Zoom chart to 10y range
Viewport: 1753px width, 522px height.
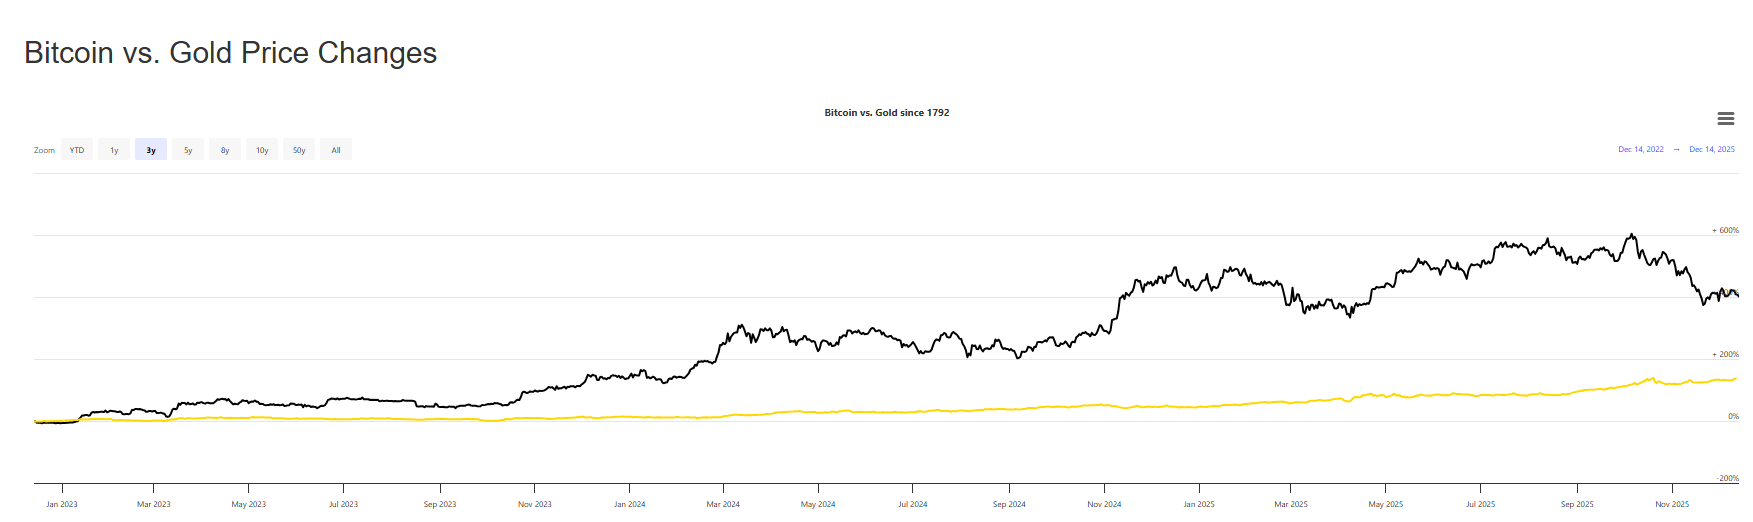coord(262,150)
